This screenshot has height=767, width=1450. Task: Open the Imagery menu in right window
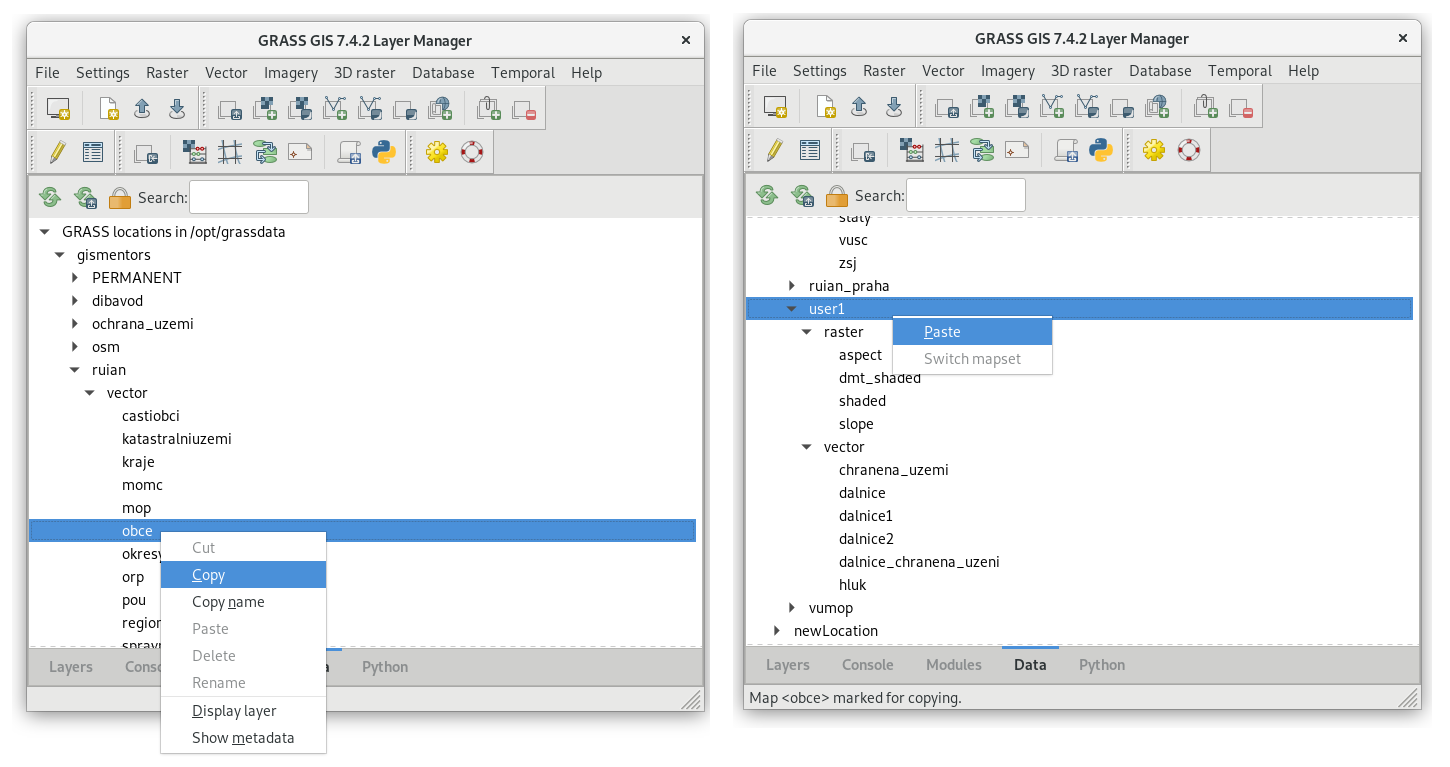point(1008,71)
